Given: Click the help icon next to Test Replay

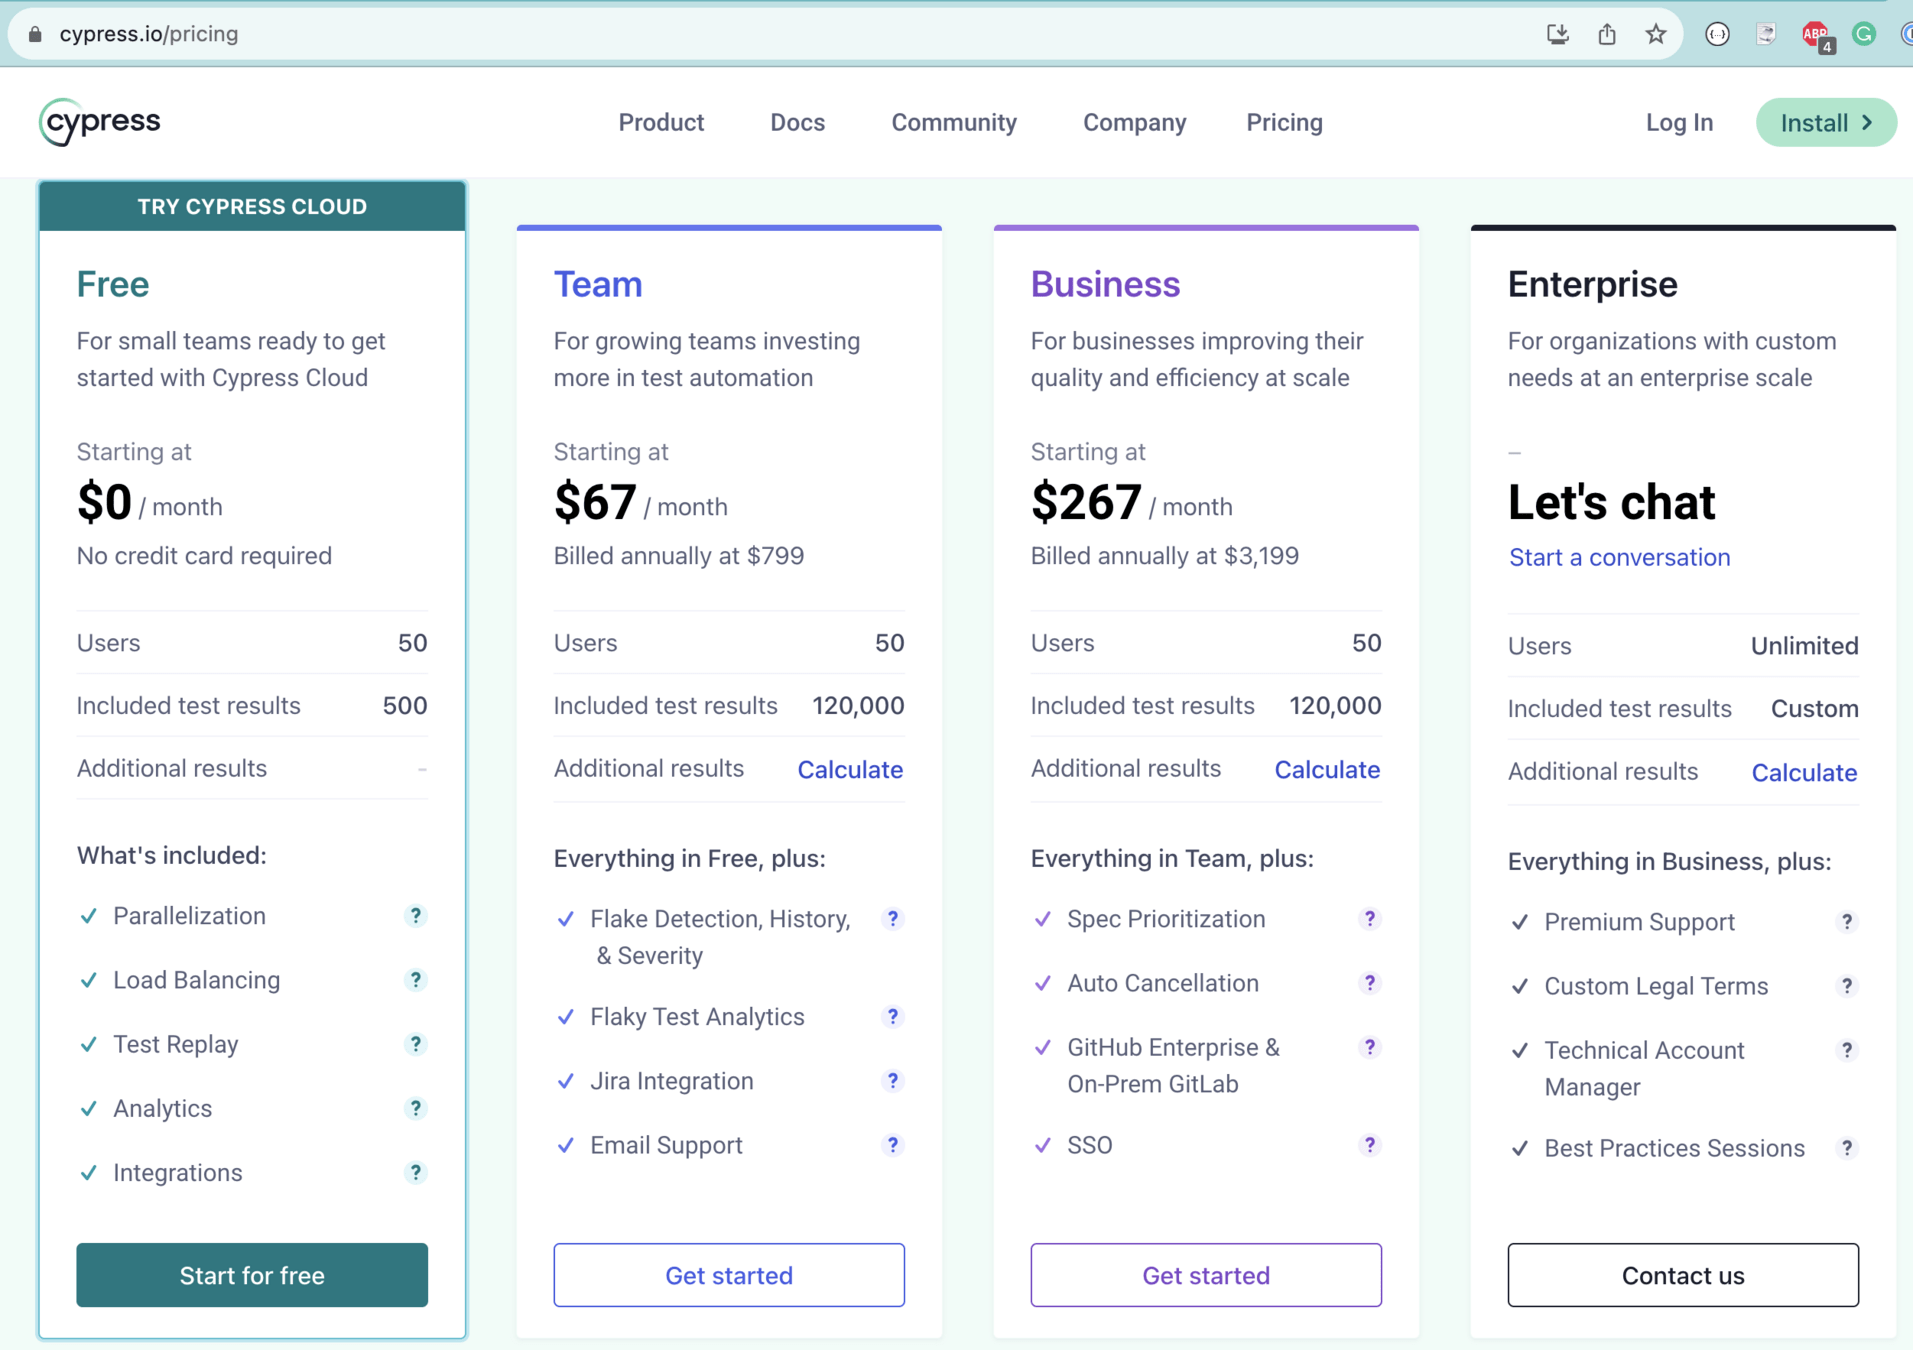Looking at the screenshot, I should [415, 1044].
